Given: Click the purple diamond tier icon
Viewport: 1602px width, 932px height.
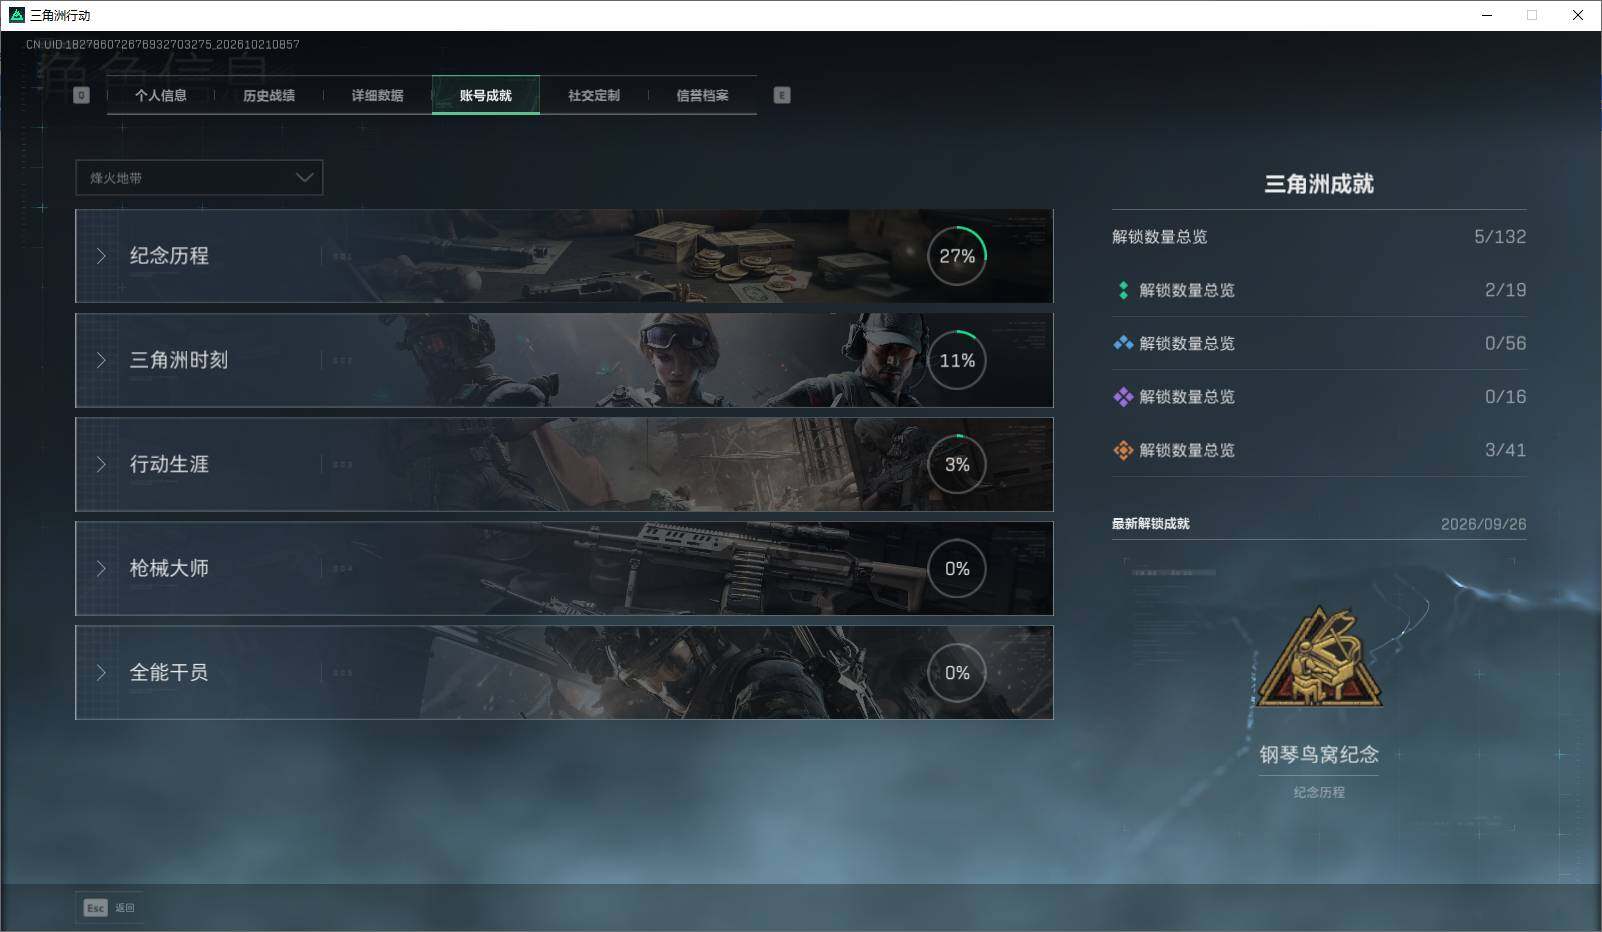Looking at the screenshot, I should tap(1123, 397).
